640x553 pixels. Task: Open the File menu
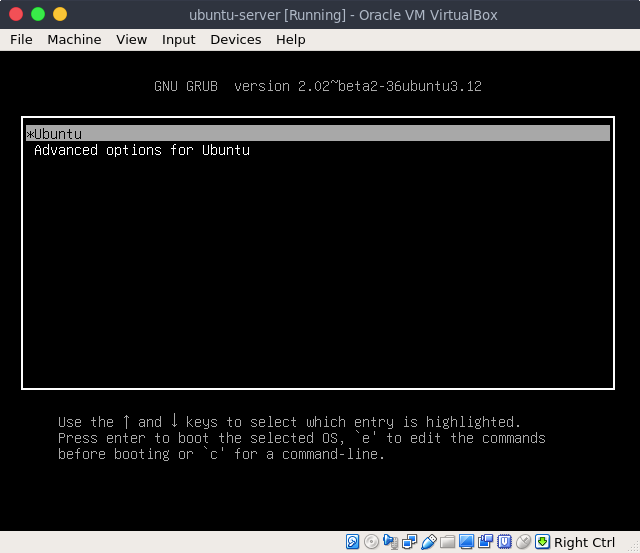click(21, 40)
